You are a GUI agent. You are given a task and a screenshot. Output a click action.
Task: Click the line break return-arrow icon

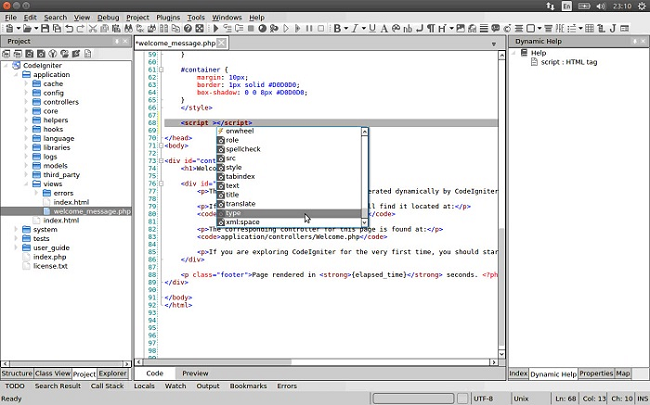pyautogui.click(x=420, y=29)
